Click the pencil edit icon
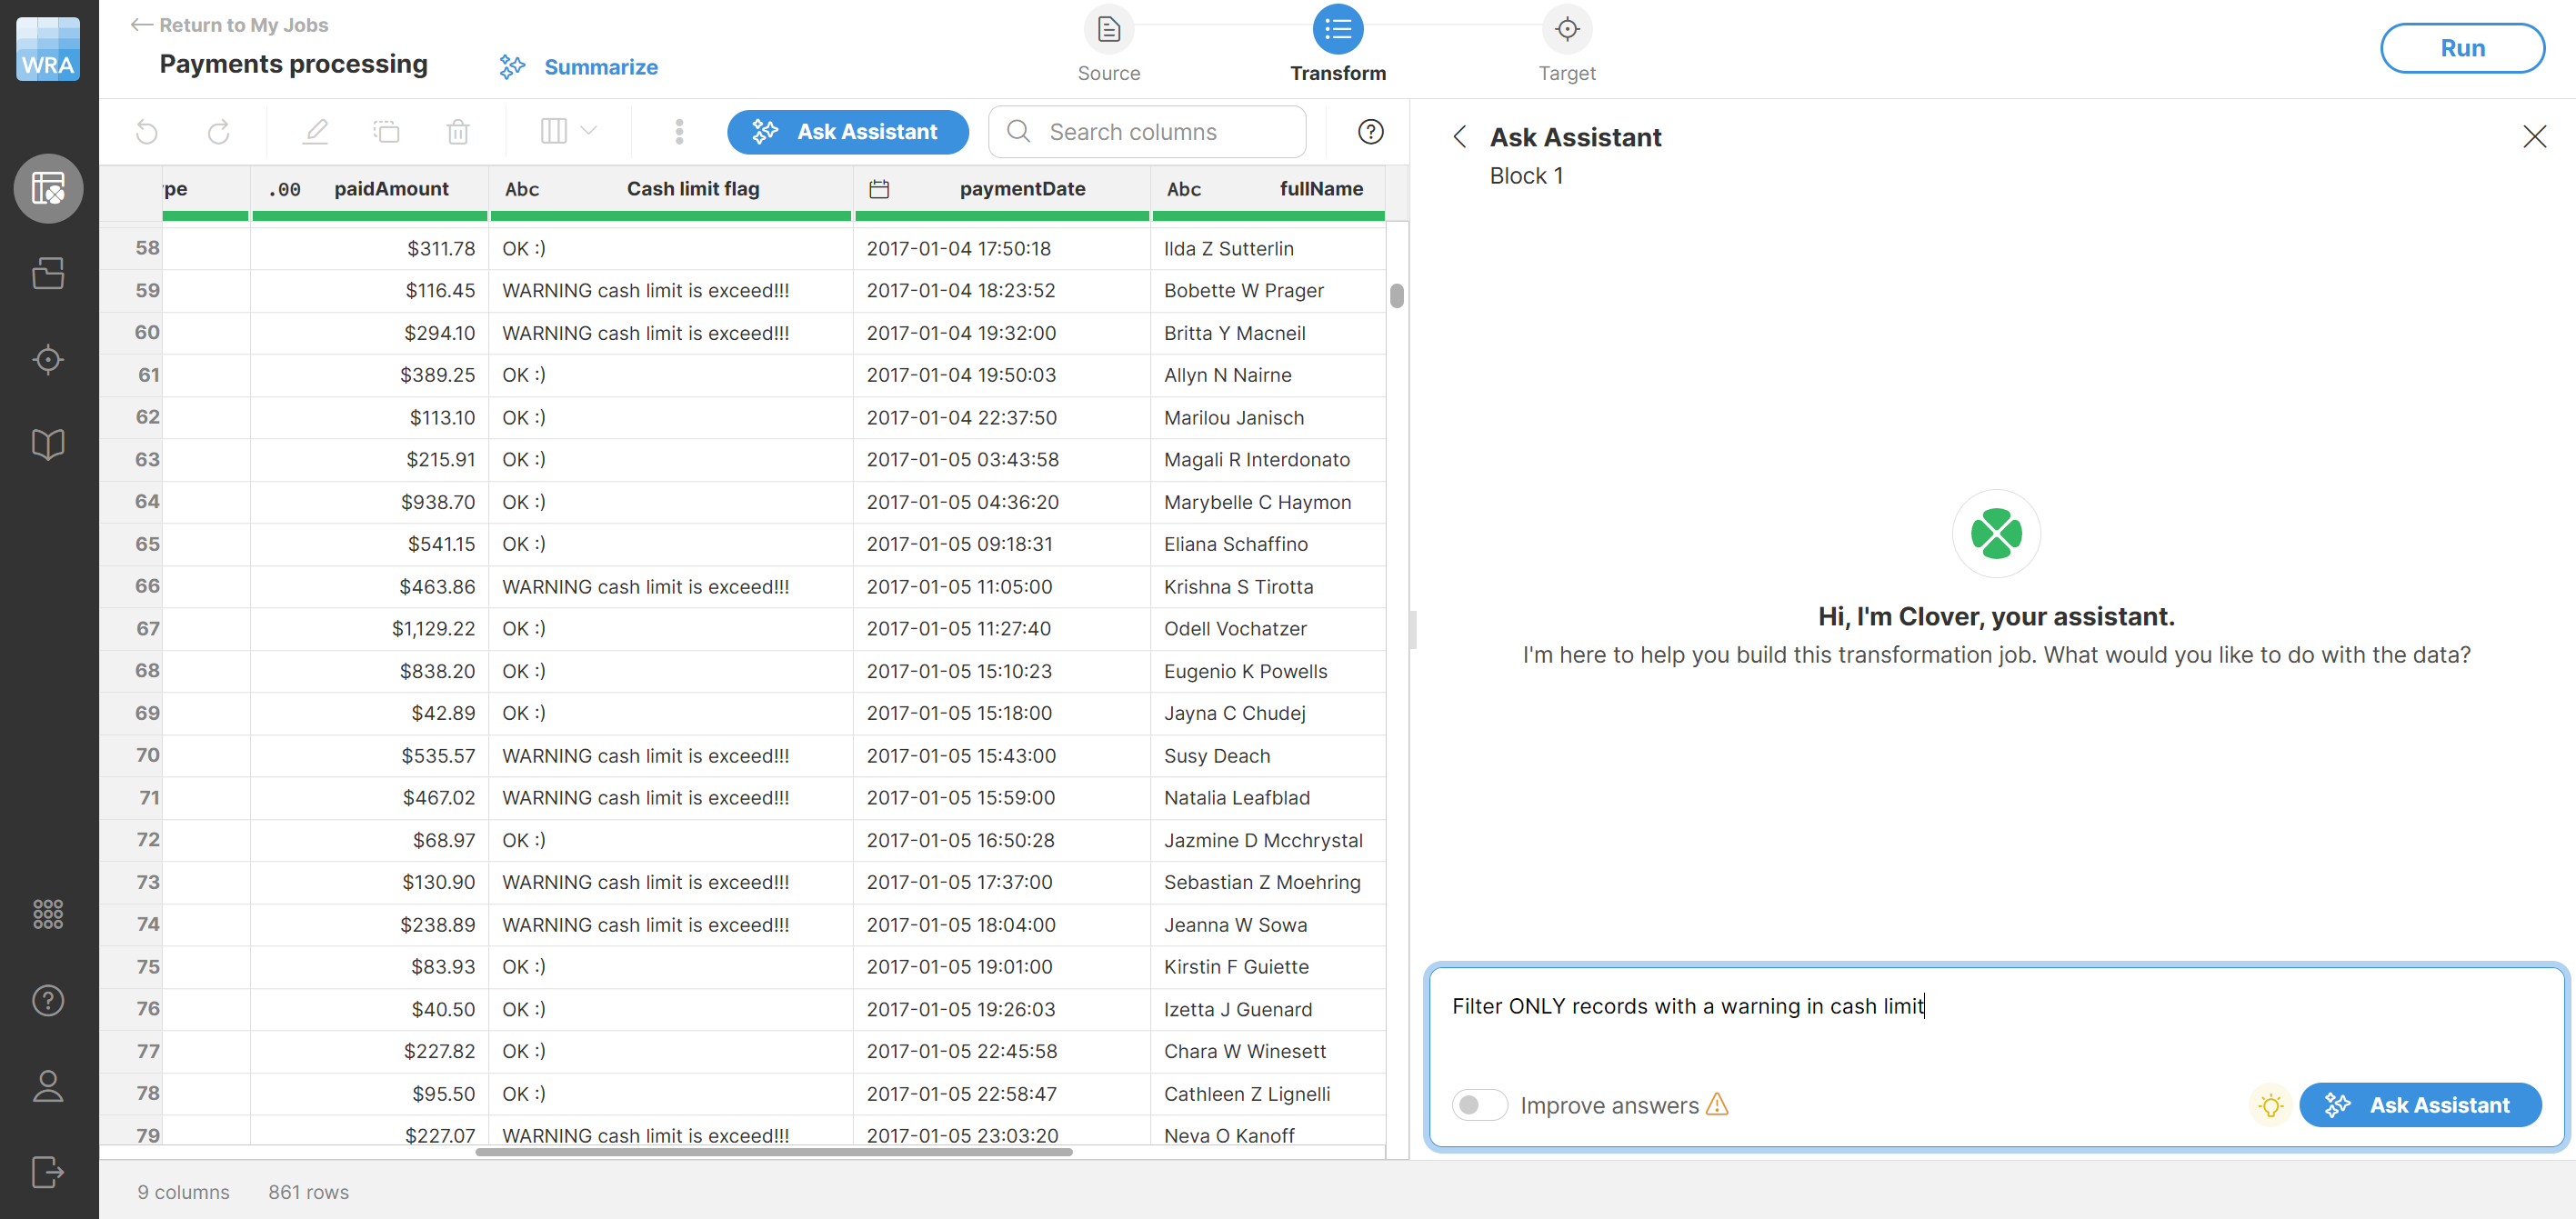 (316, 132)
